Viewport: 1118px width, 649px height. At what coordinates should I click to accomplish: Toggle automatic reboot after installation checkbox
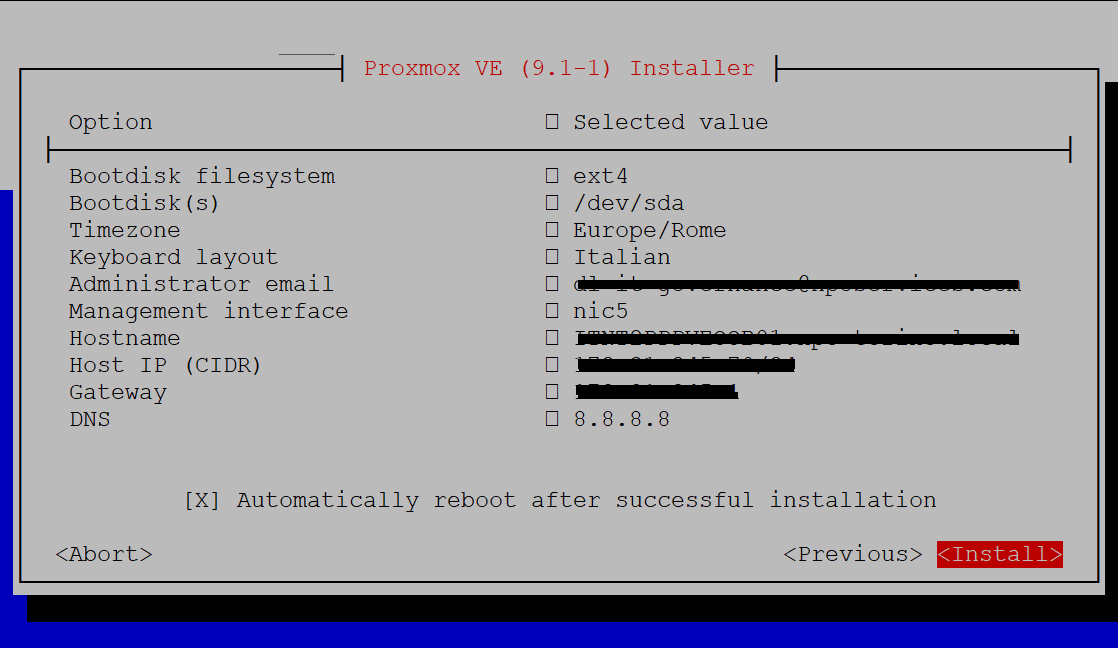202,500
